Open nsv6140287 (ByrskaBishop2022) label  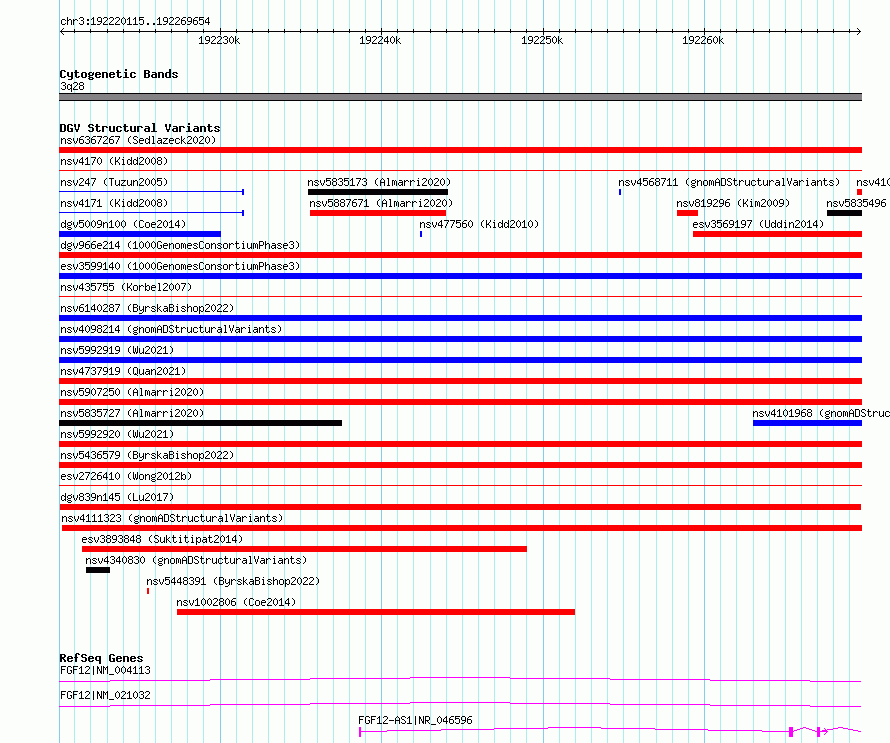coord(147,308)
